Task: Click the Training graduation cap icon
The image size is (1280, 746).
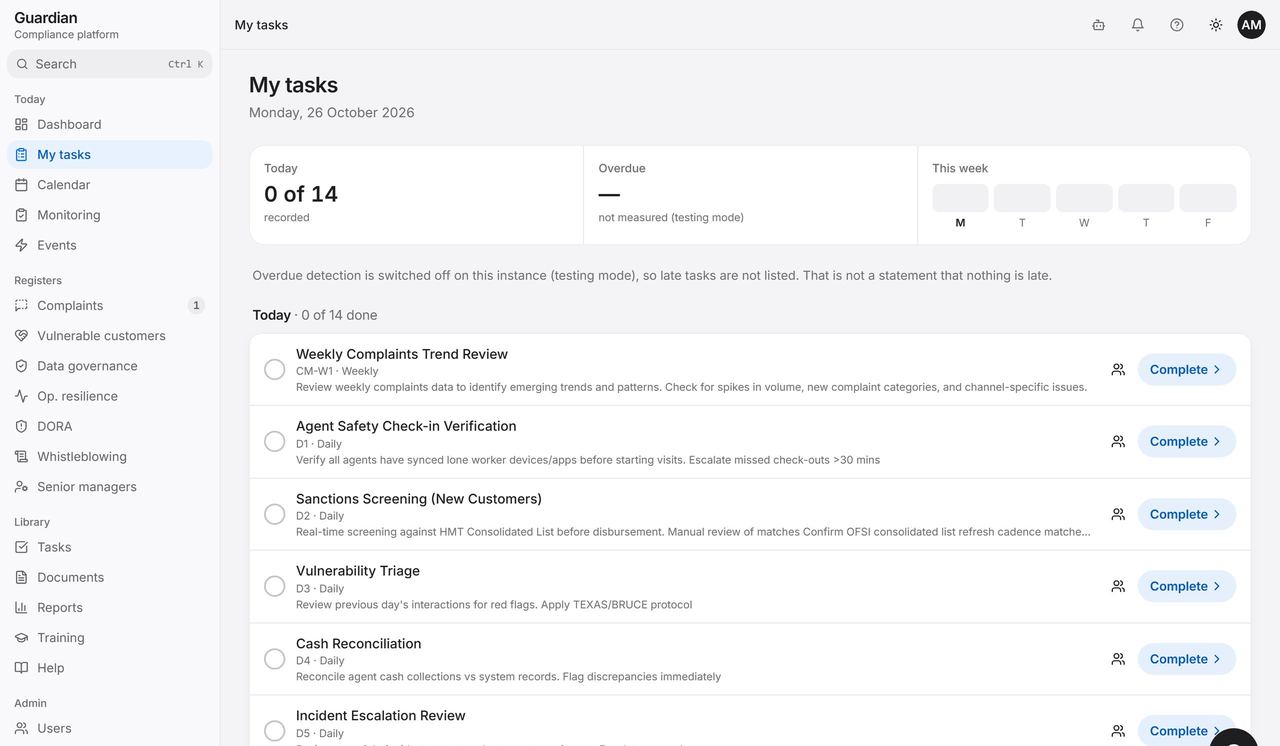Action: pyautogui.click(x=21, y=638)
